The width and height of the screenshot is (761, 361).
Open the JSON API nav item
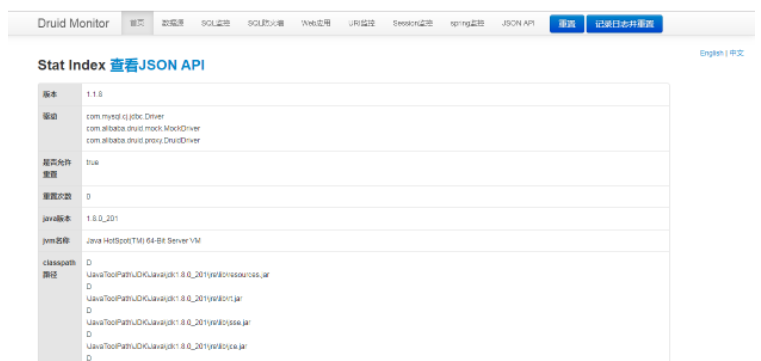pos(518,23)
